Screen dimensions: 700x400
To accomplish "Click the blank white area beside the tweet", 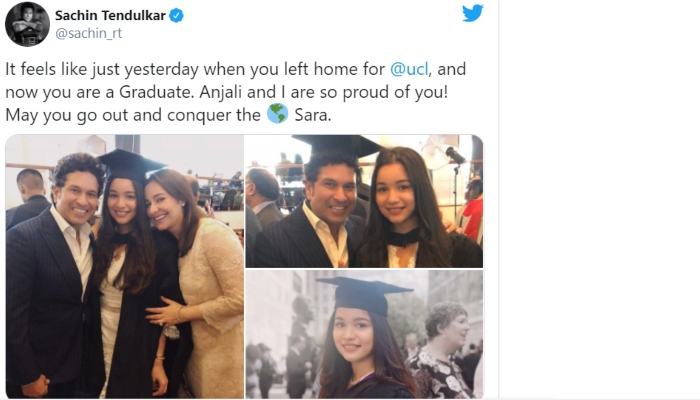I will (x=598, y=200).
